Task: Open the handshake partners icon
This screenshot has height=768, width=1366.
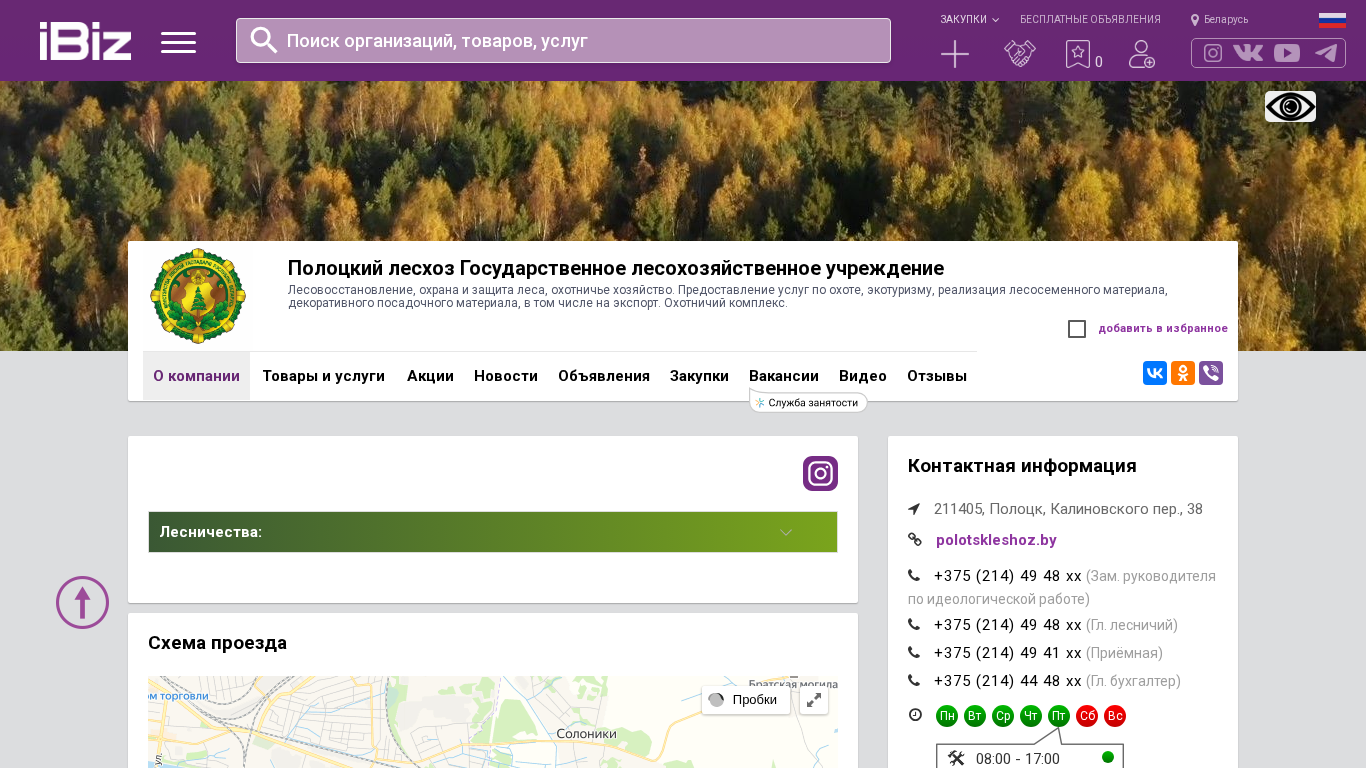Action: [x=1019, y=54]
